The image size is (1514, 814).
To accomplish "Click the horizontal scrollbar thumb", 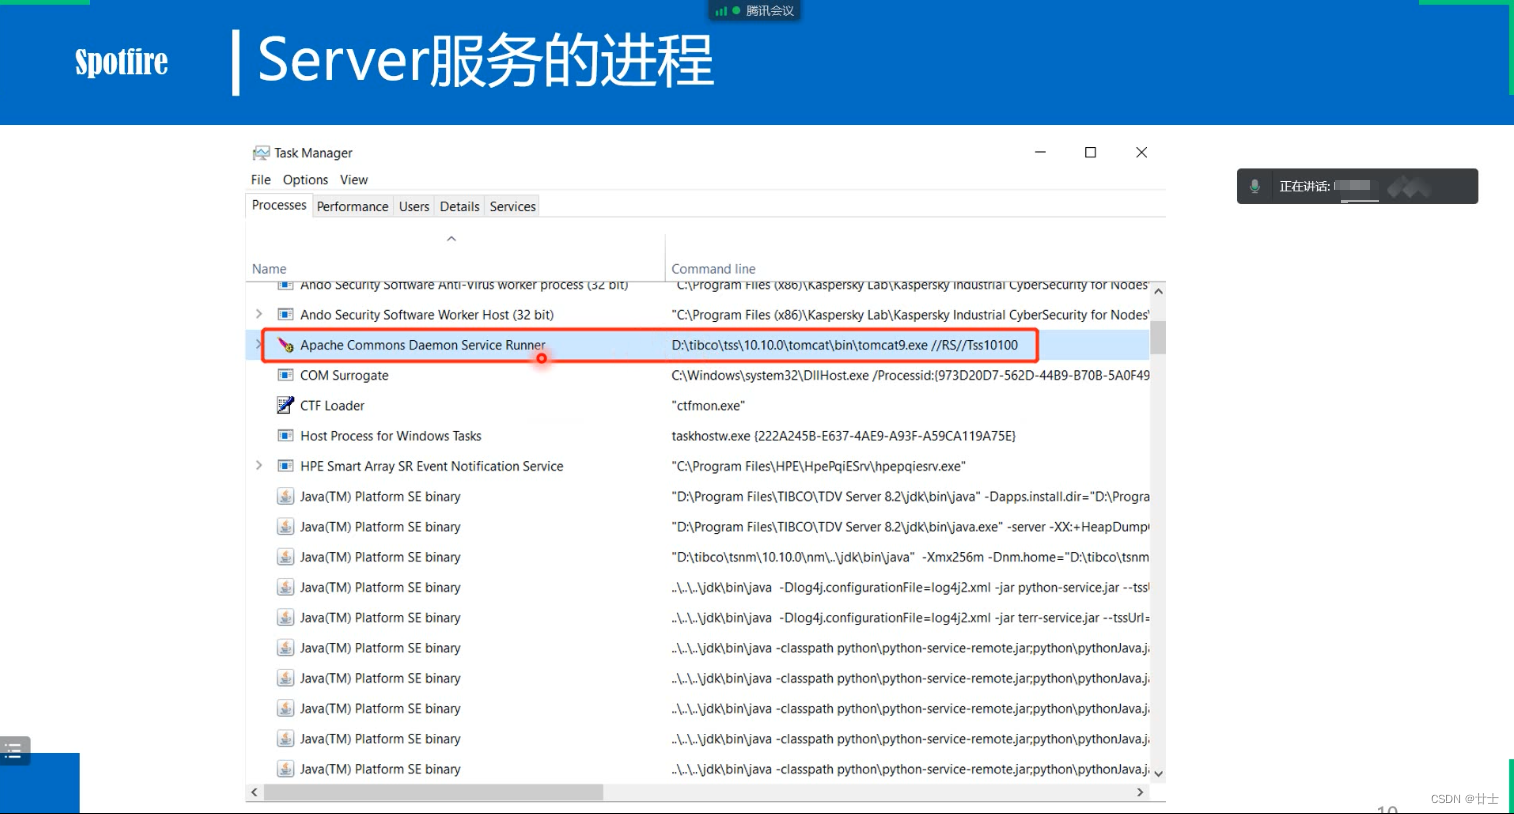I will pos(433,792).
